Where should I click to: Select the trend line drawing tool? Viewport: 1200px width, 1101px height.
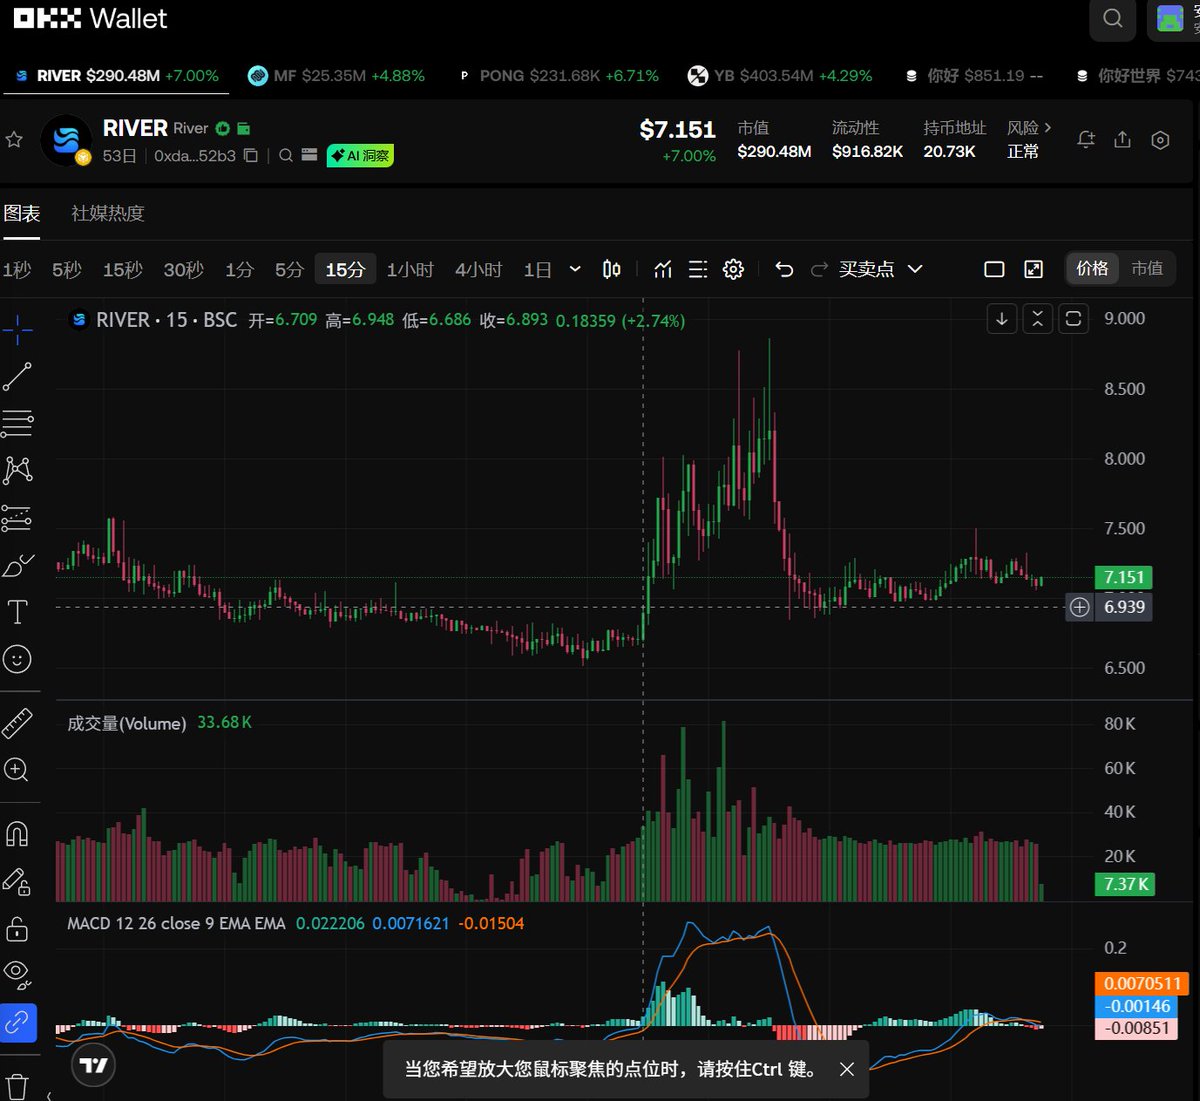click(x=17, y=377)
